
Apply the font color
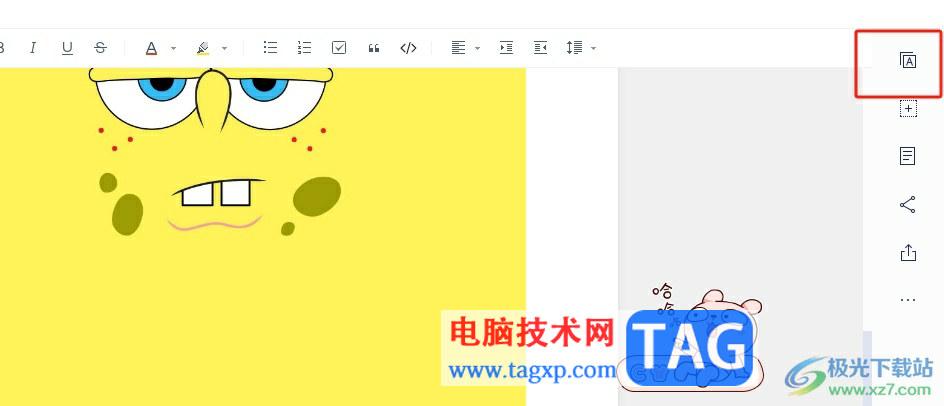[151, 48]
